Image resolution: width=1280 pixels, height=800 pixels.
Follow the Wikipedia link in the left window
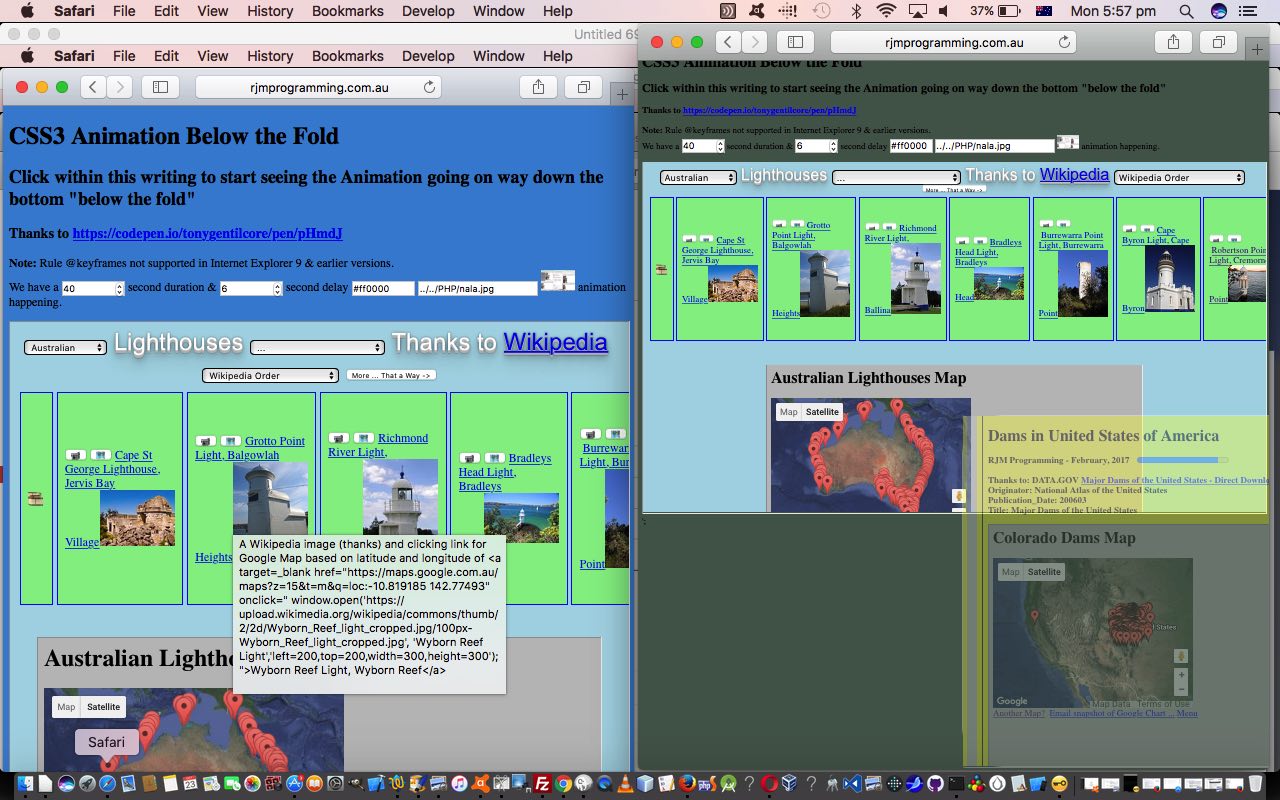coord(555,342)
